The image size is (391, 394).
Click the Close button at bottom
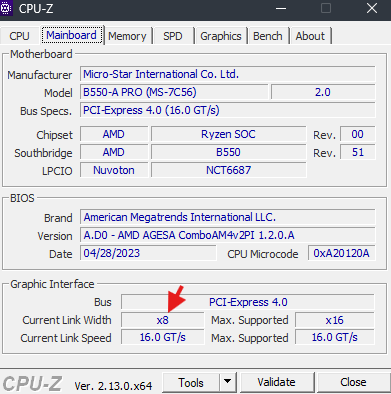[x=353, y=382]
